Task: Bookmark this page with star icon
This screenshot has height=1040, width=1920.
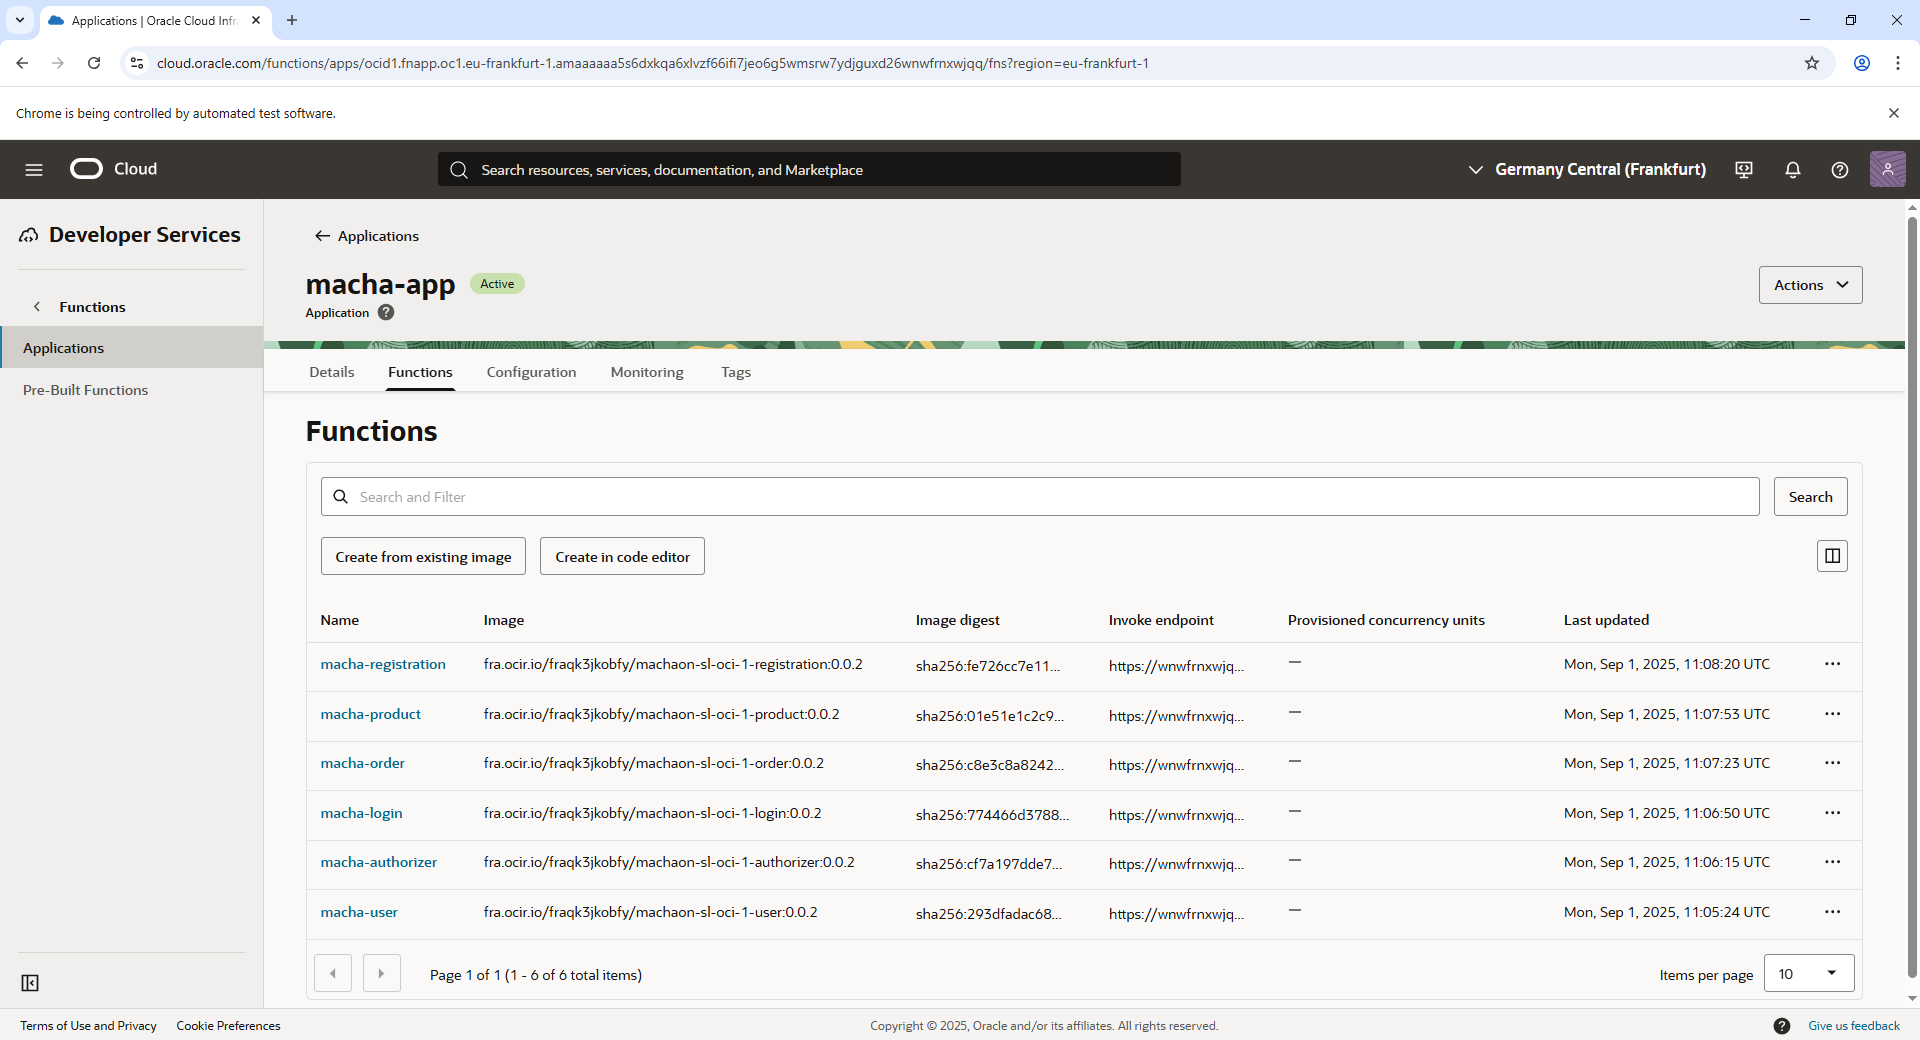Action: [x=1811, y=63]
